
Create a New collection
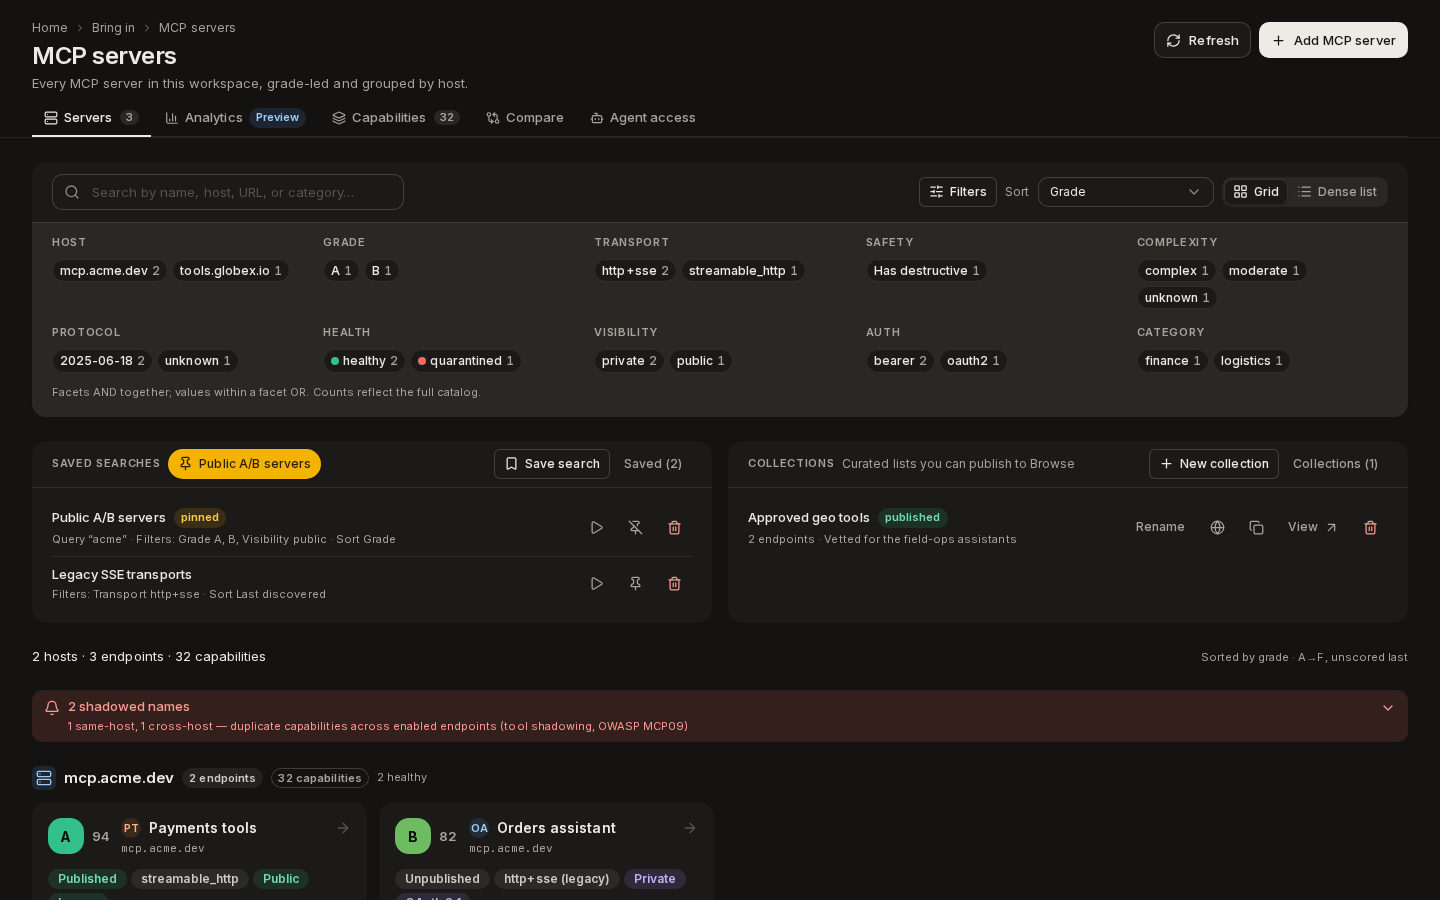pos(1214,464)
